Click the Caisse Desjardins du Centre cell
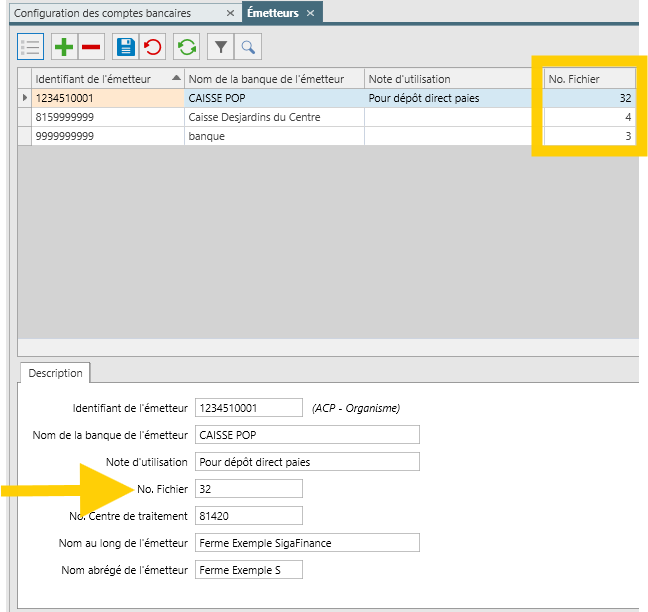Image resolution: width=648 pixels, height=612 pixels. [274, 117]
